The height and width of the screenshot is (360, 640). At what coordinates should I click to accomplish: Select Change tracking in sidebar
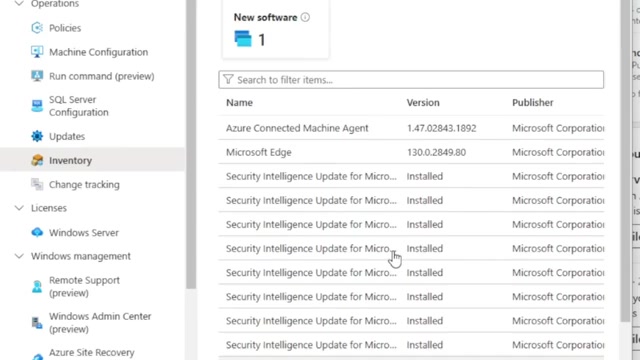[84, 184]
